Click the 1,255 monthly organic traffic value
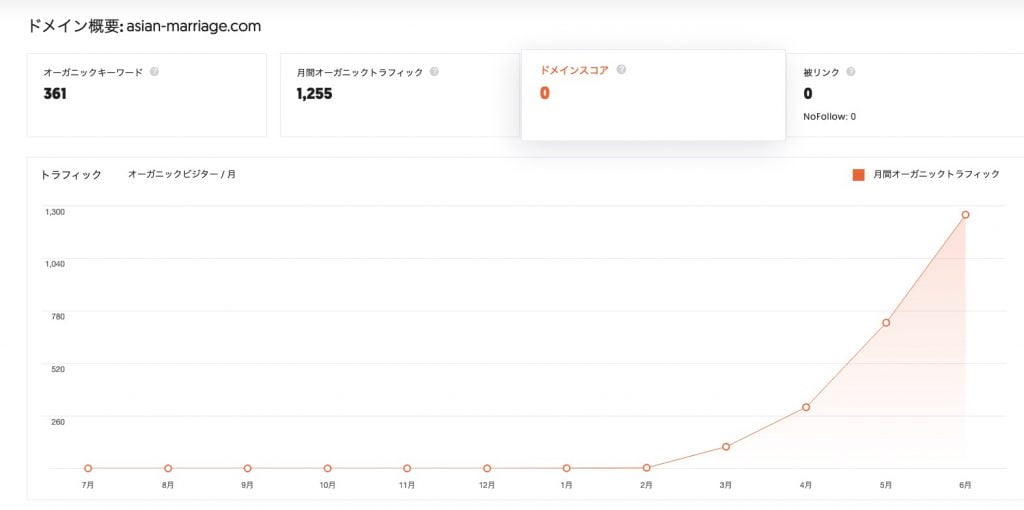The width and height of the screenshot is (1024, 510). pos(314,94)
